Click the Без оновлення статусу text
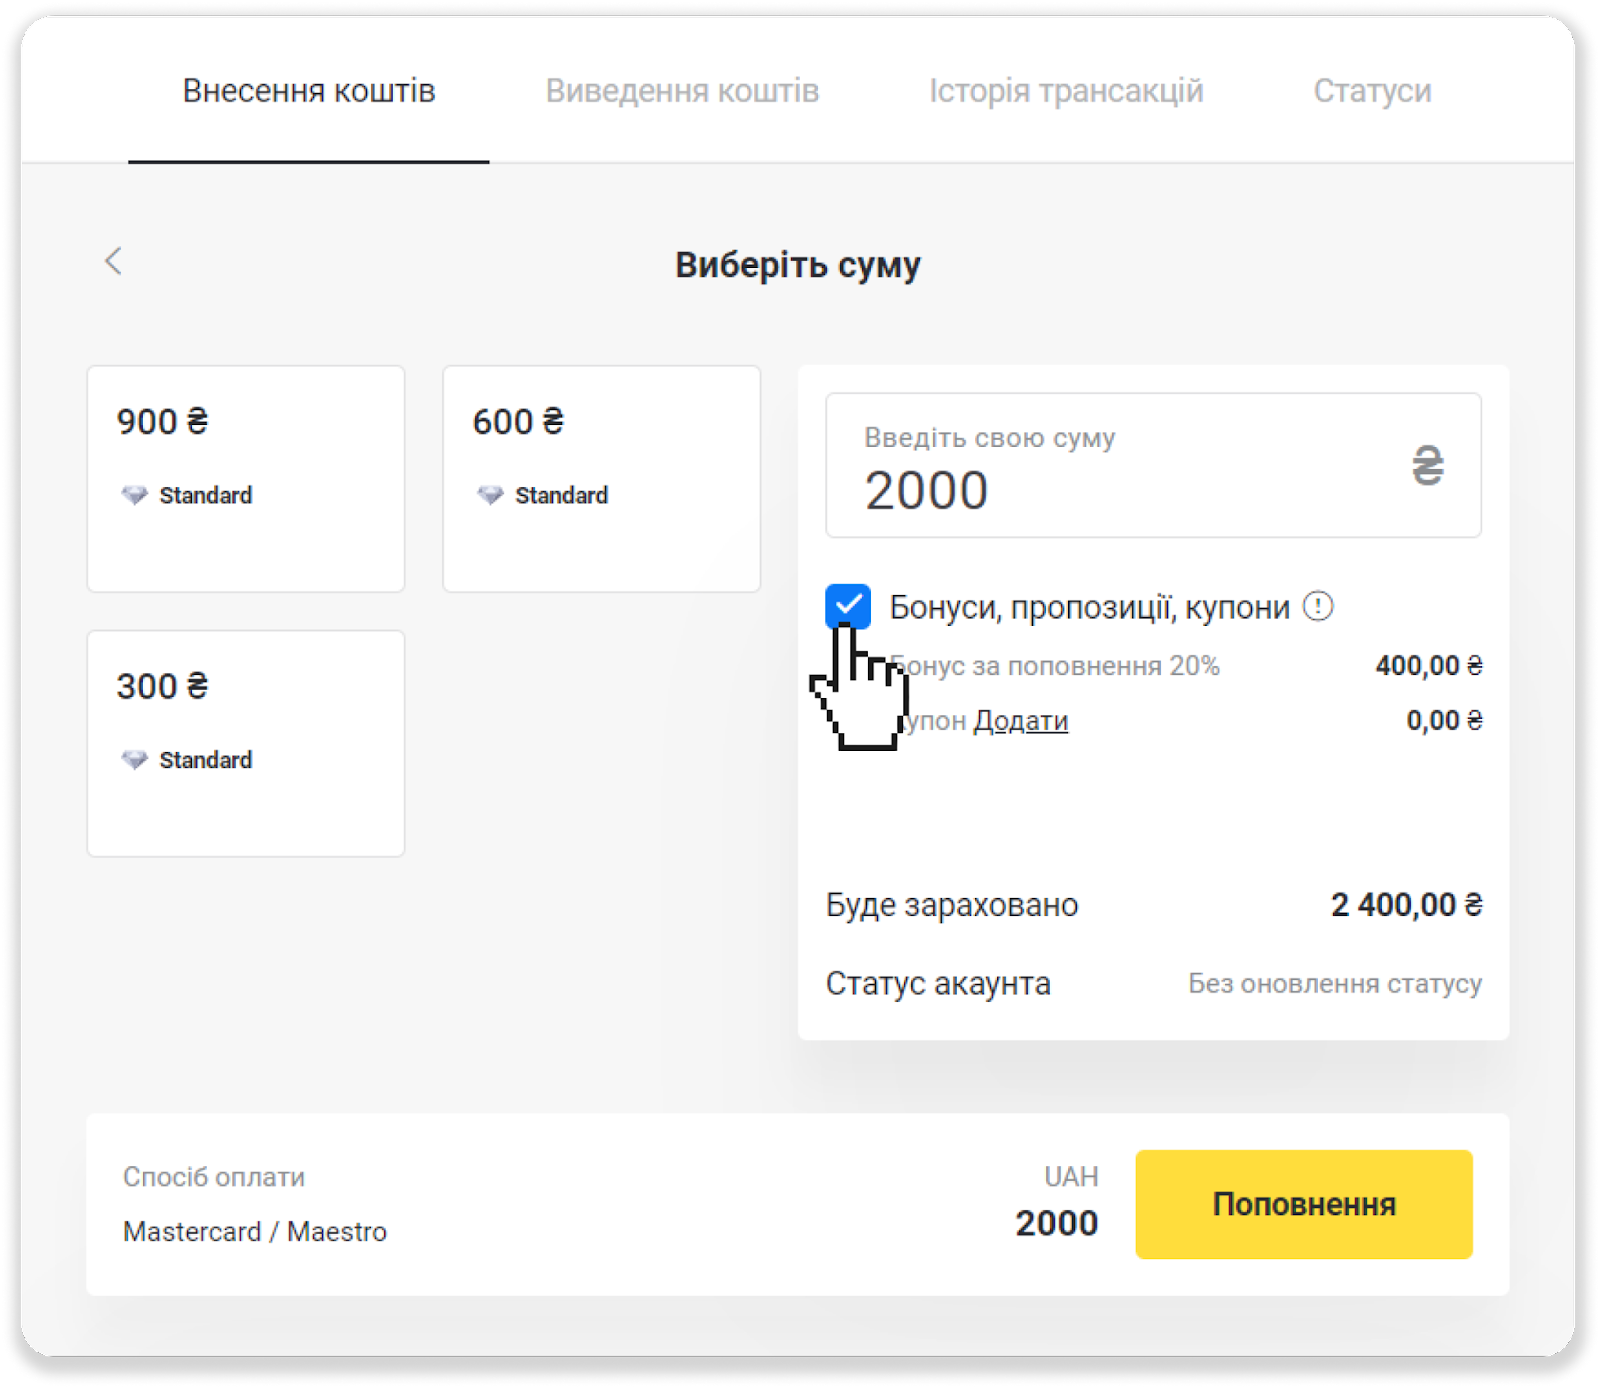This screenshot has width=1600, height=1388. click(x=1334, y=984)
